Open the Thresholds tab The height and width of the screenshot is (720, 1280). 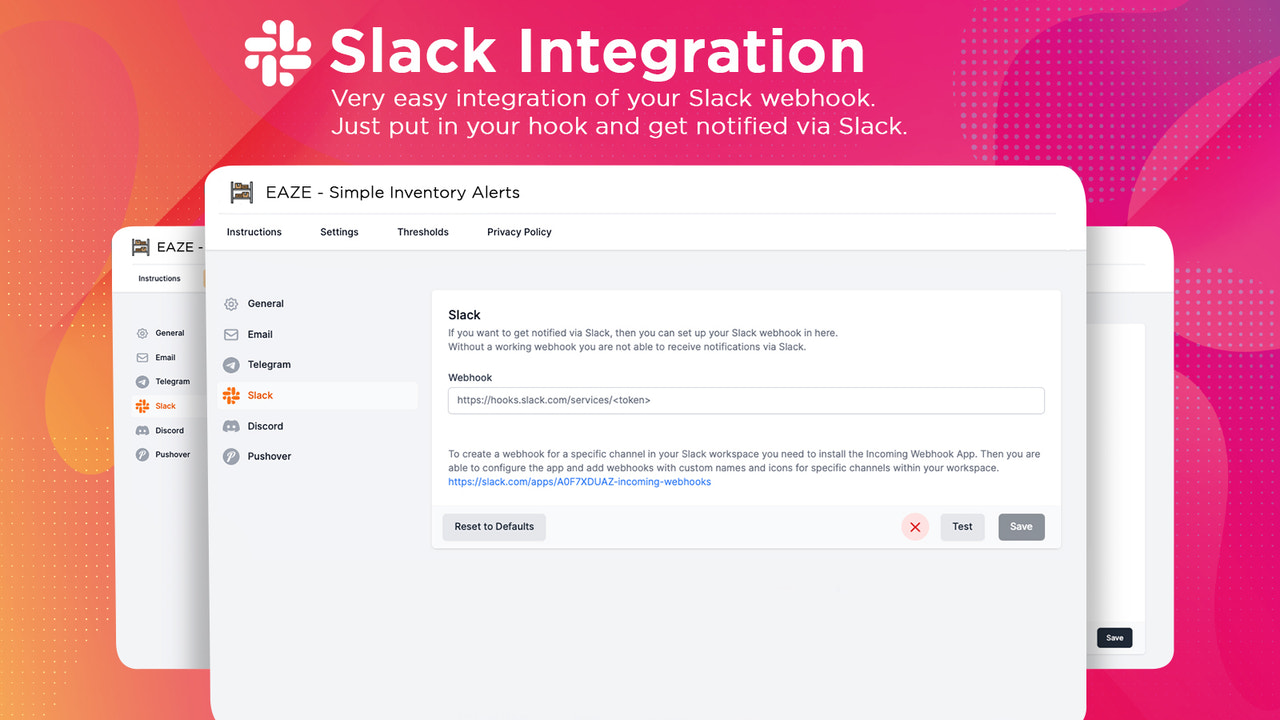coord(422,232)
